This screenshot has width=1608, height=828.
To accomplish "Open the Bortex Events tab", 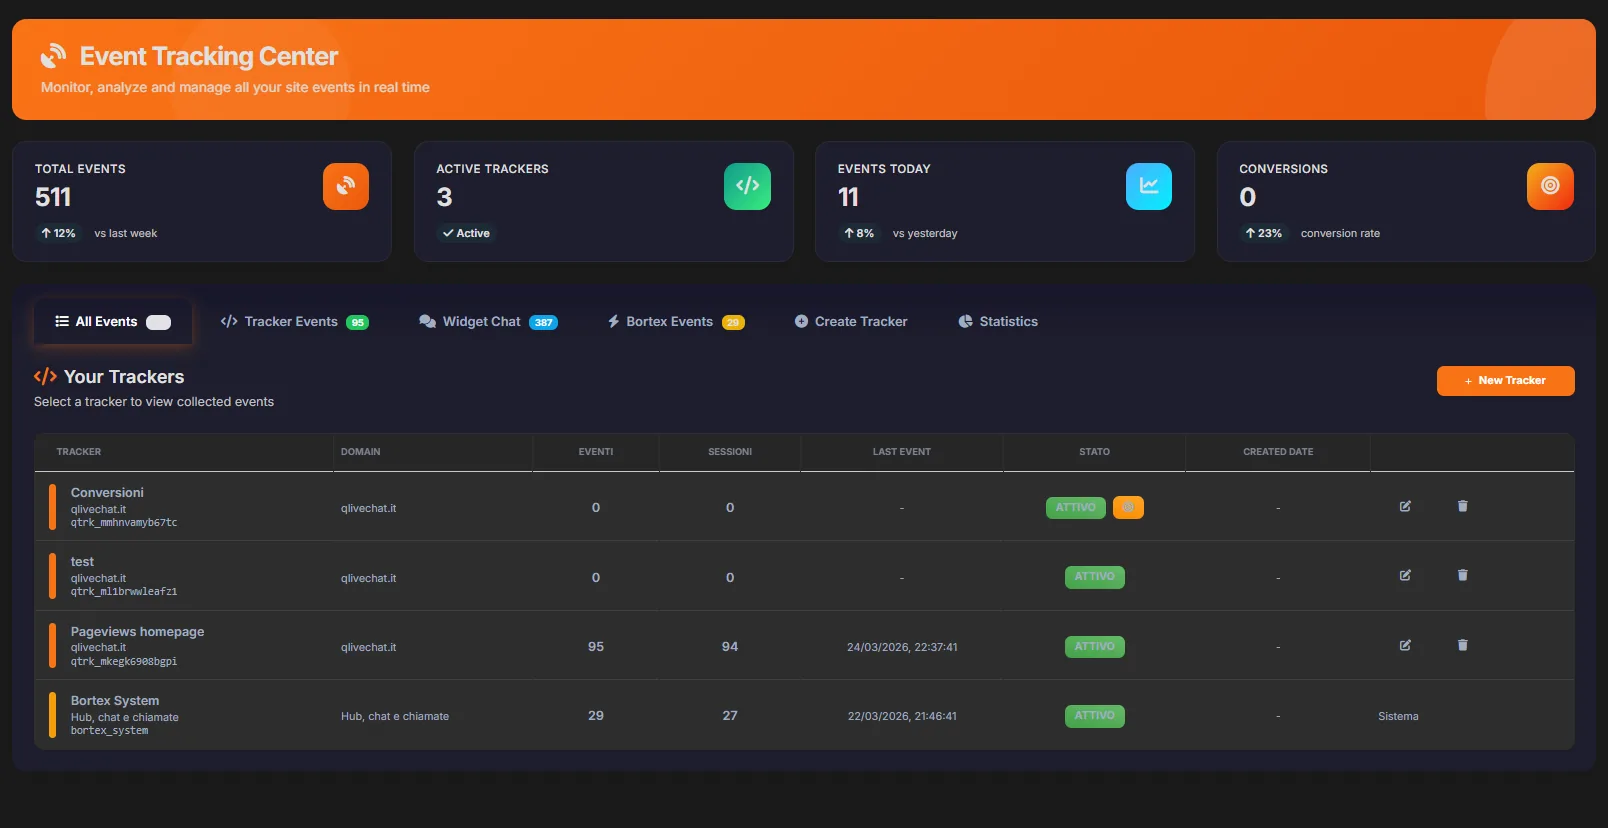I will point(676,322).
